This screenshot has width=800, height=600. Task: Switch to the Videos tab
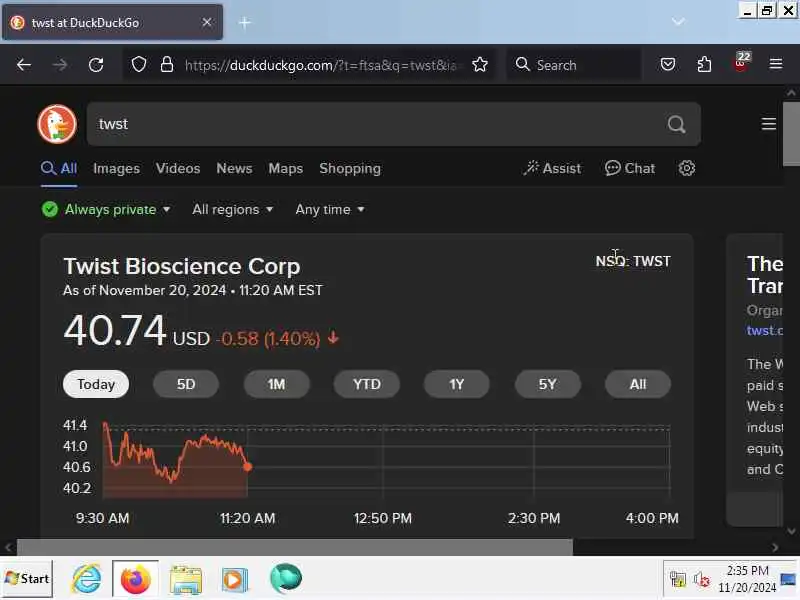point(178,168)
